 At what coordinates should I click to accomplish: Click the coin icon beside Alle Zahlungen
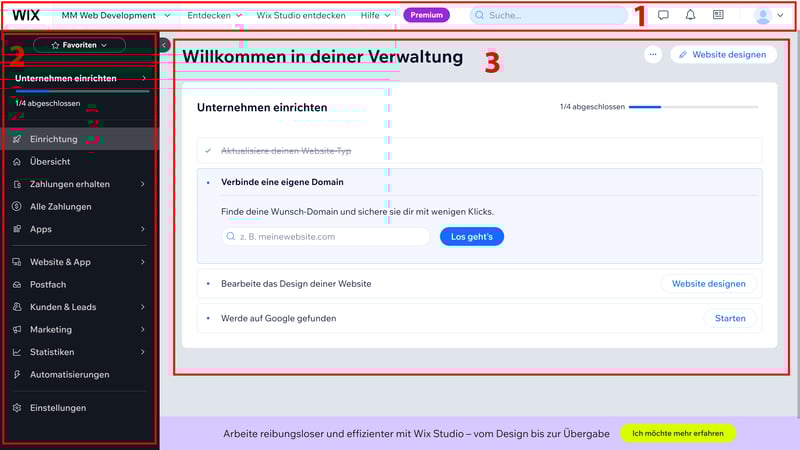(x=17, y=207)
